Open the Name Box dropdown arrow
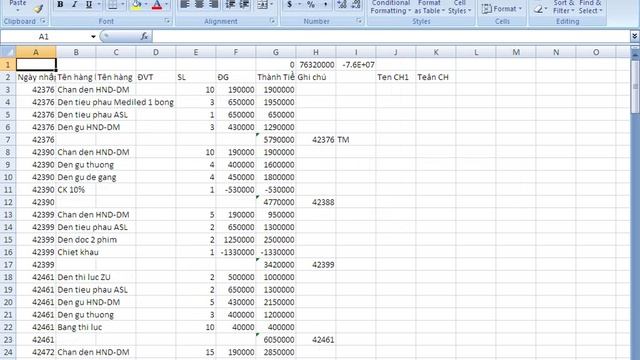This screenshot has width=640, height=360. (93, 37)
